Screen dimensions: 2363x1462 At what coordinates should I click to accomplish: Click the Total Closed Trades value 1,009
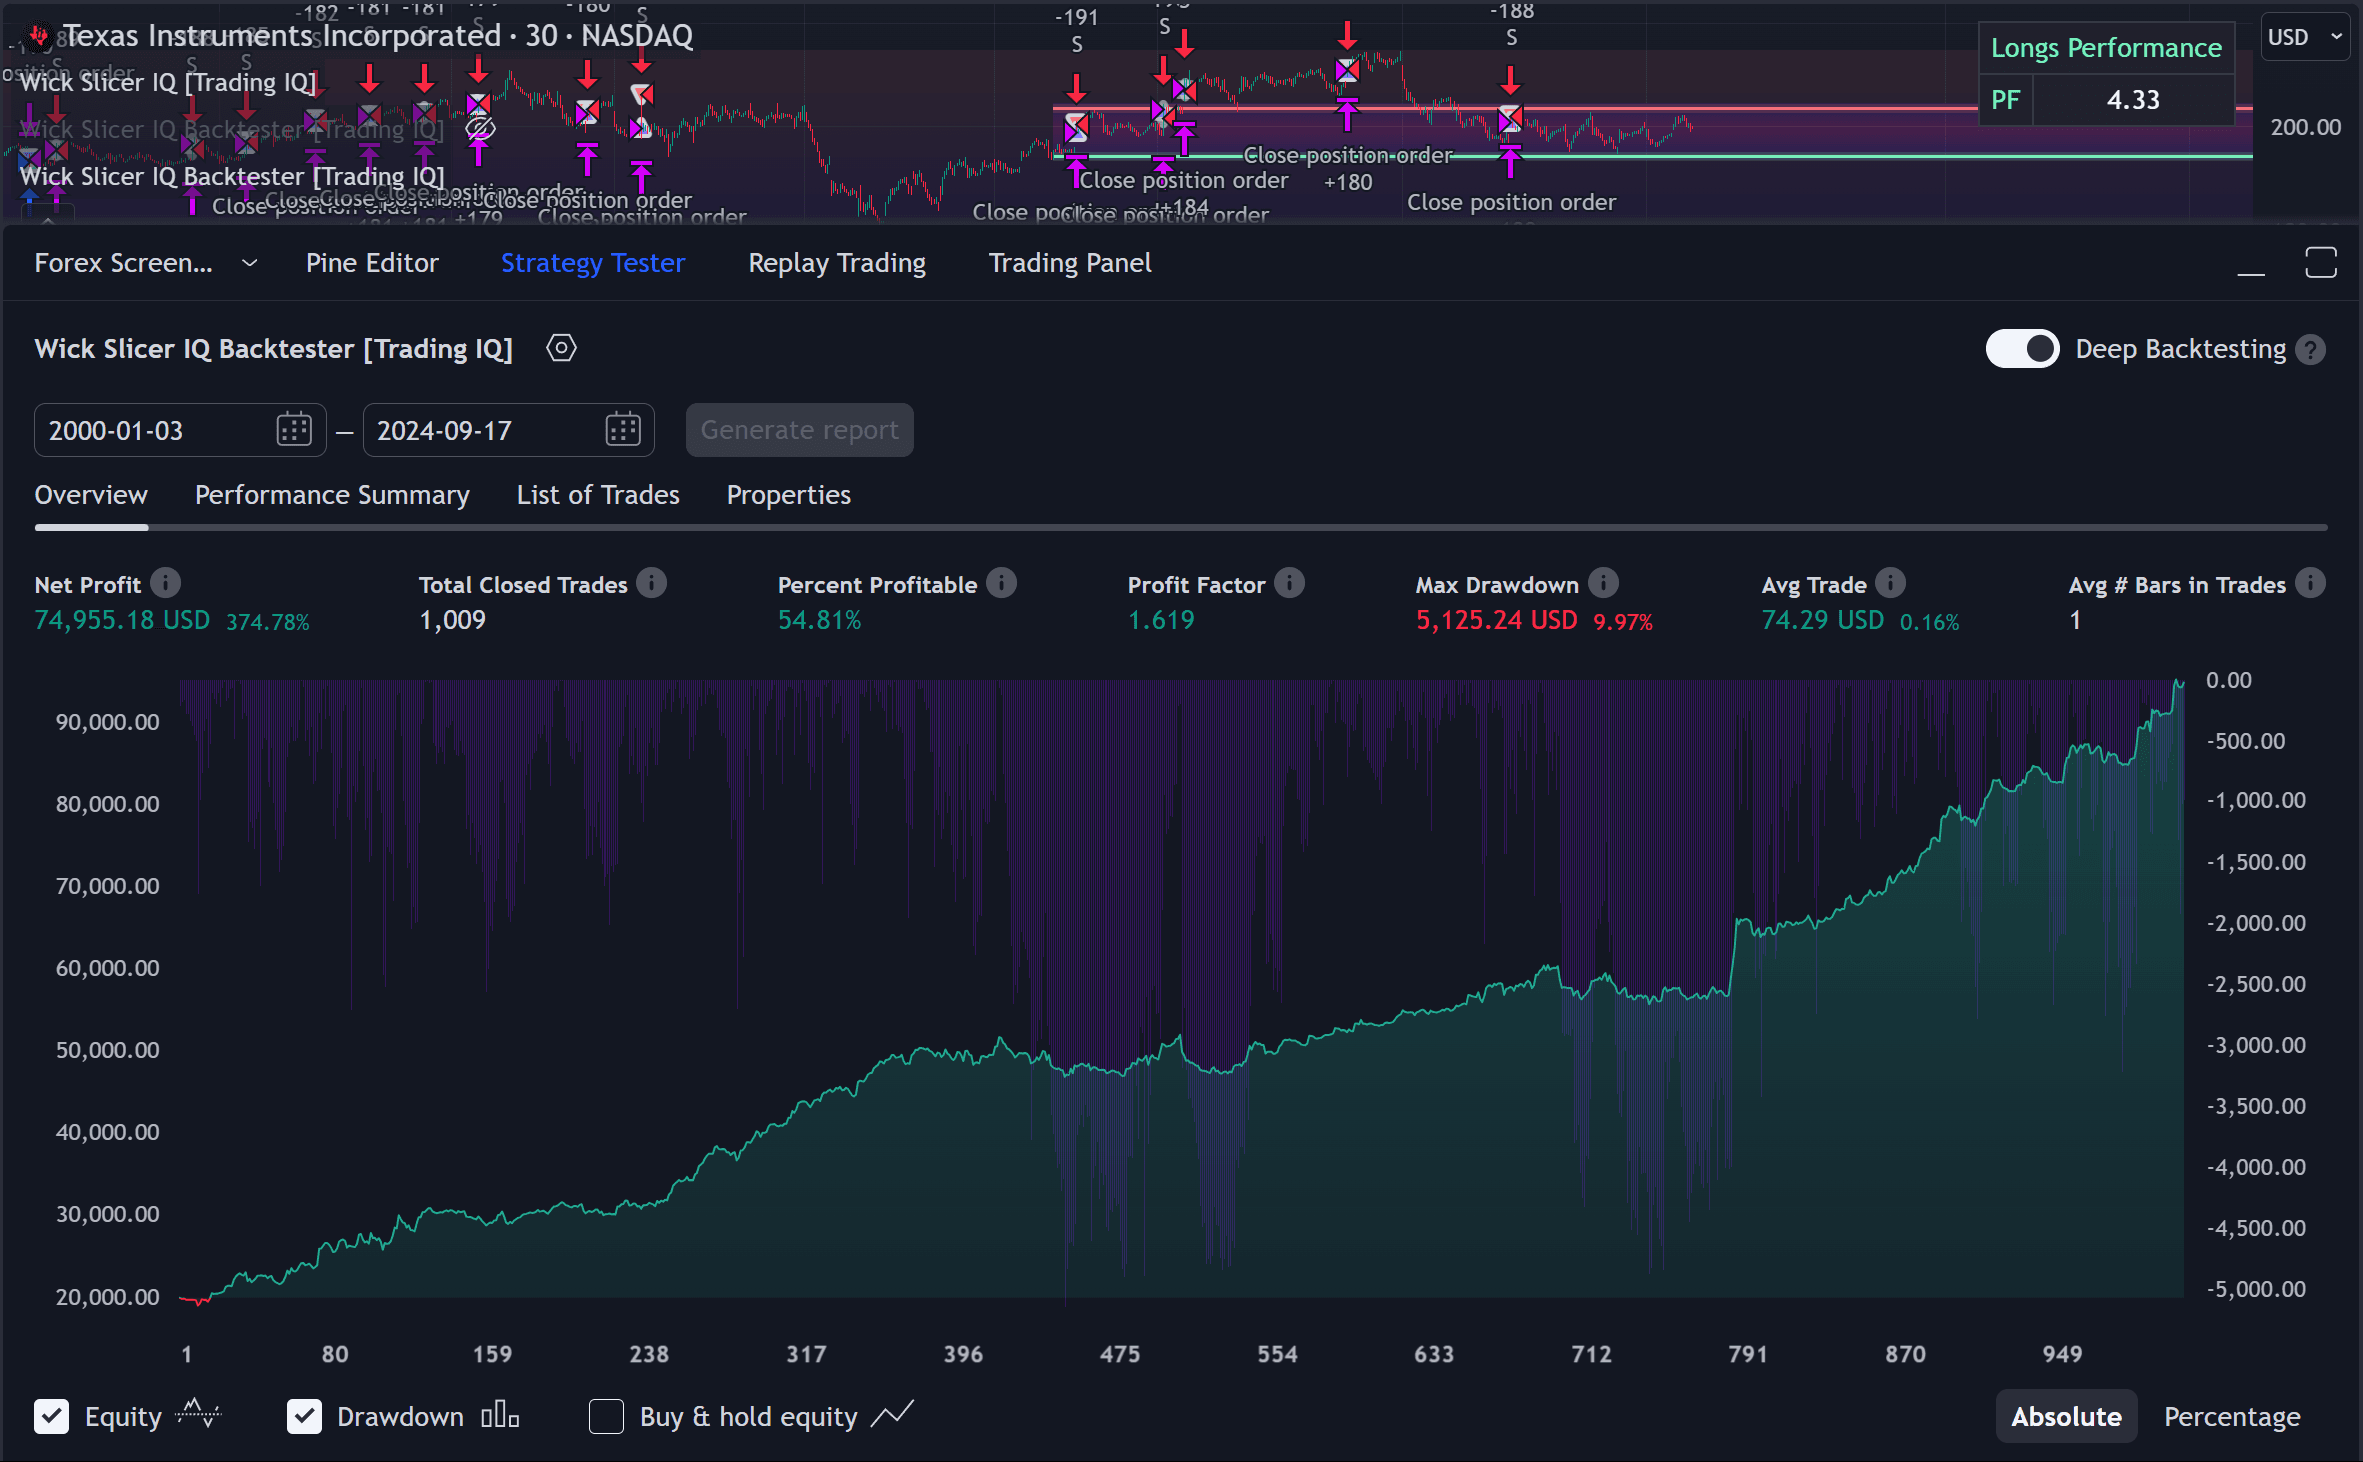click(452, 620)
